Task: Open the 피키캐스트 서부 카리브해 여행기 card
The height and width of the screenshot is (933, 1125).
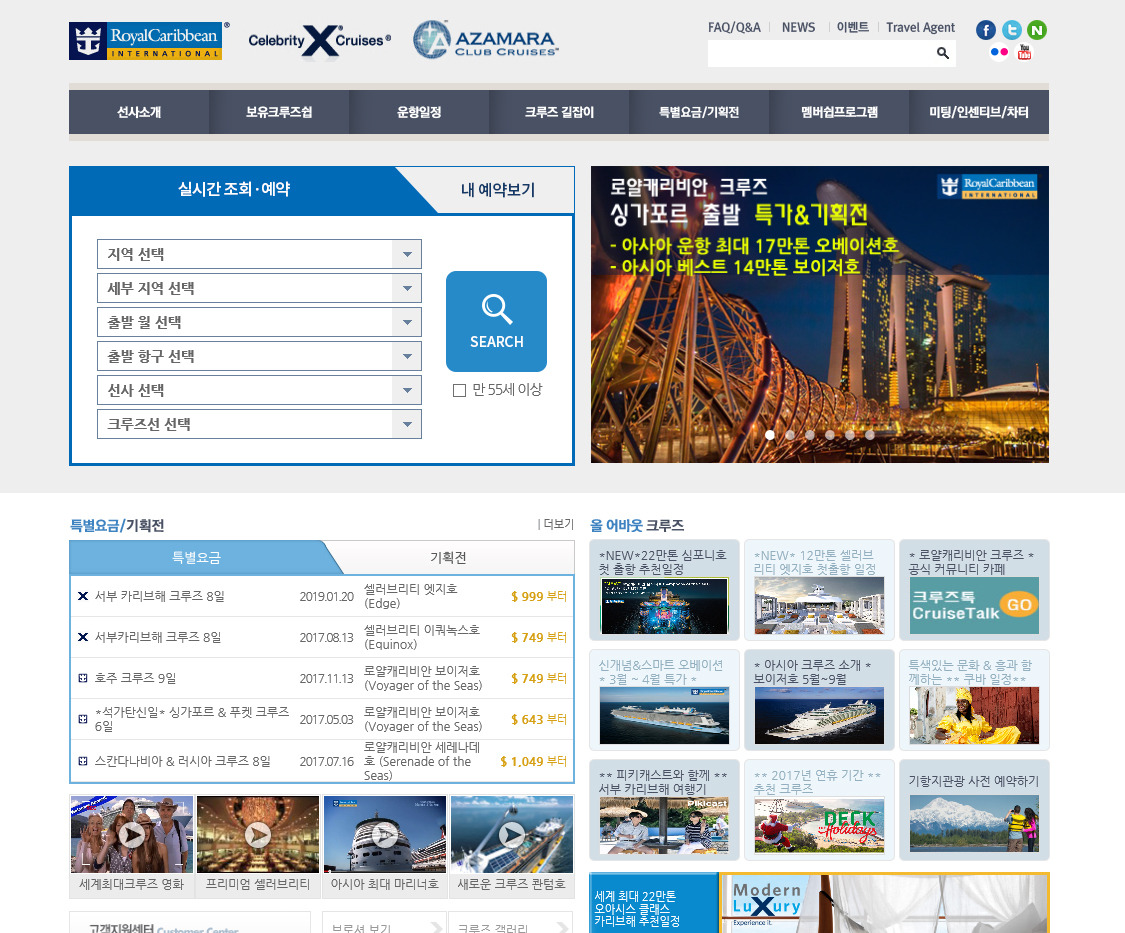Action: [x=664, y=810]
